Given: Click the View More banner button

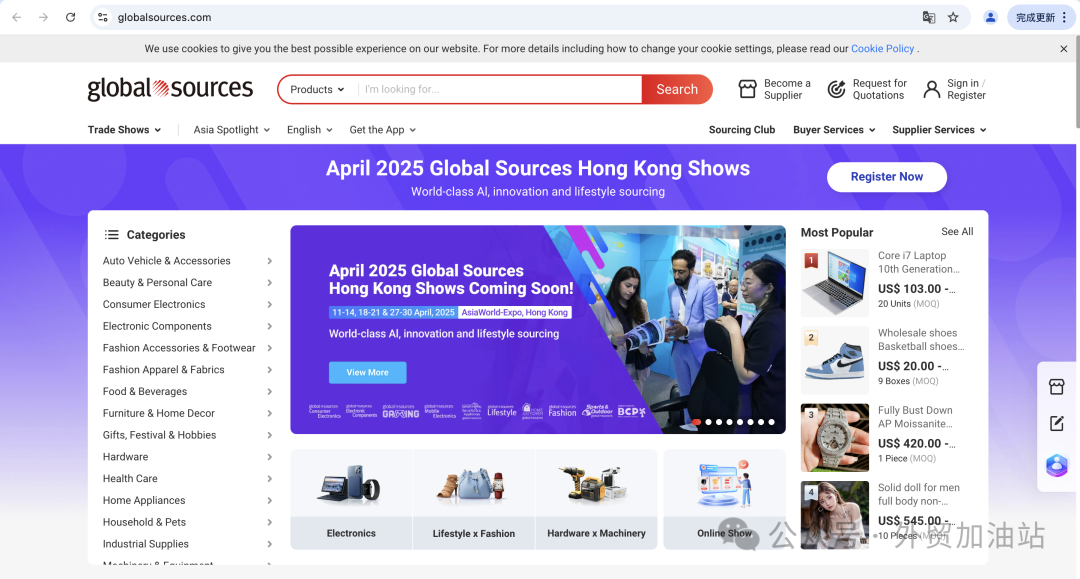Looking at the screenshot, I should tap(367, 372).
